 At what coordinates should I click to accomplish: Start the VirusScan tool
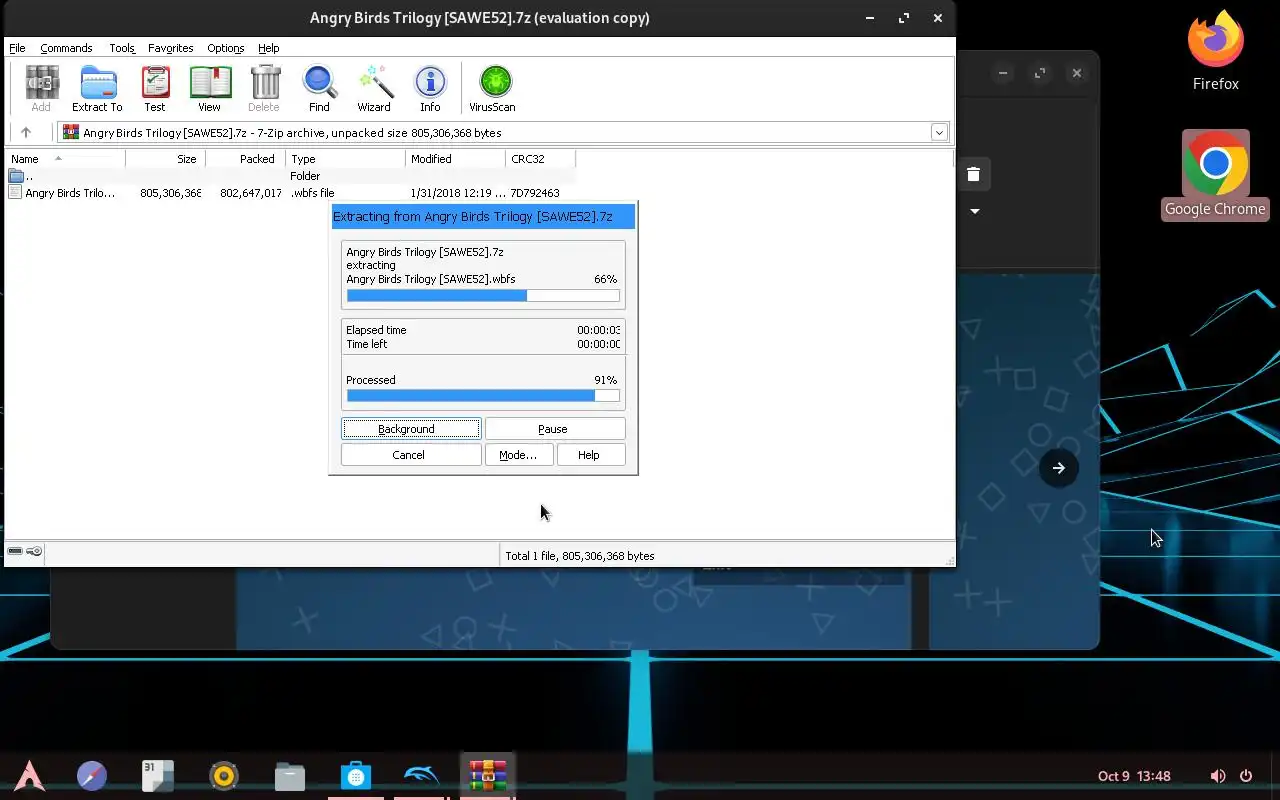point(493,88)
